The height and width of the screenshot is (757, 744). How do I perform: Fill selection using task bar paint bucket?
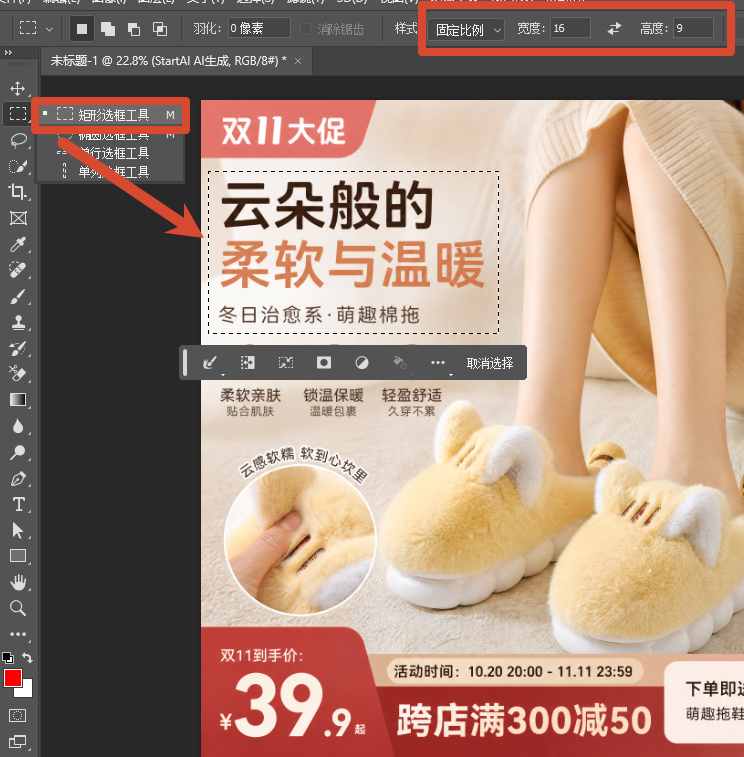pos(400,362)
